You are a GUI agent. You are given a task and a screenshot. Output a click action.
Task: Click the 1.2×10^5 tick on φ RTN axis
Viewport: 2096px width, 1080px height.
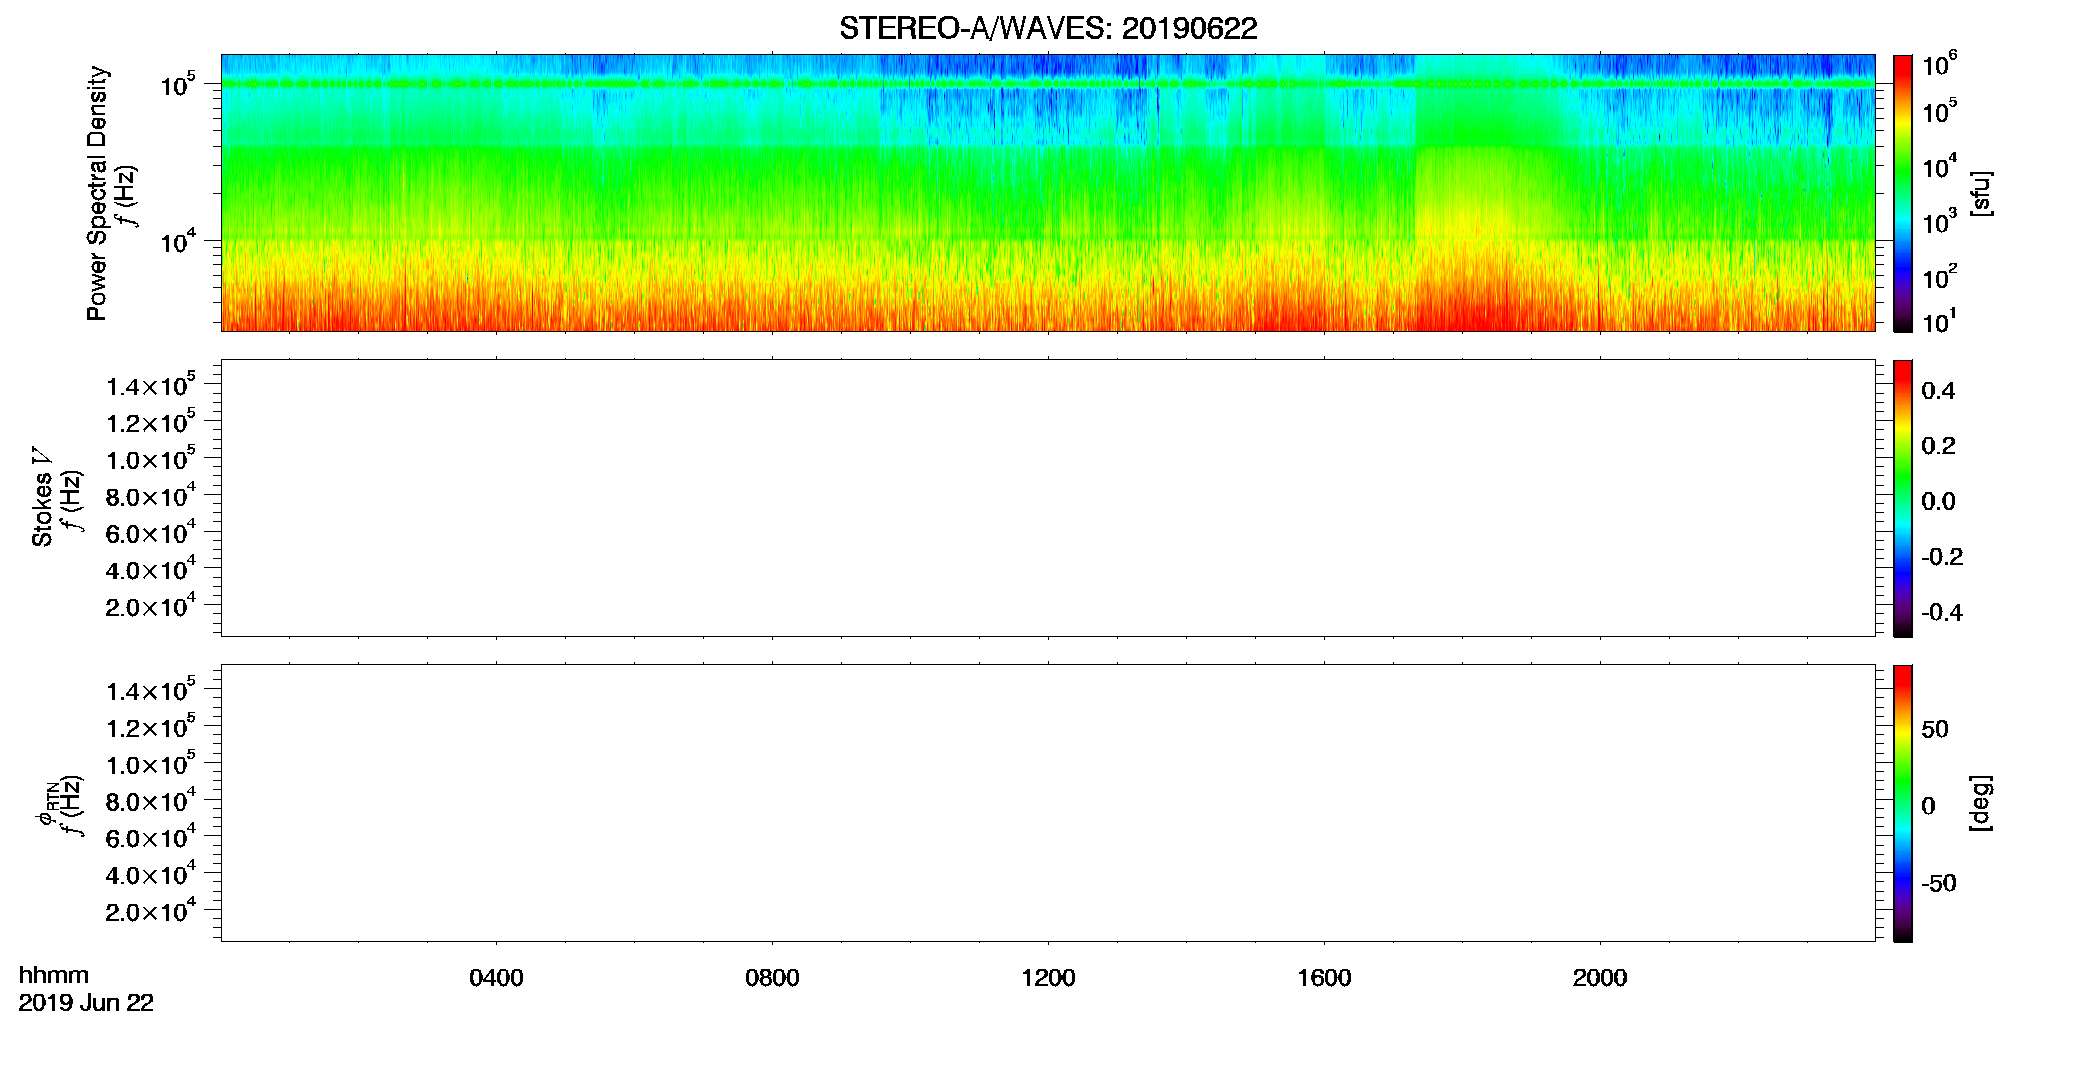pos(151,727)
